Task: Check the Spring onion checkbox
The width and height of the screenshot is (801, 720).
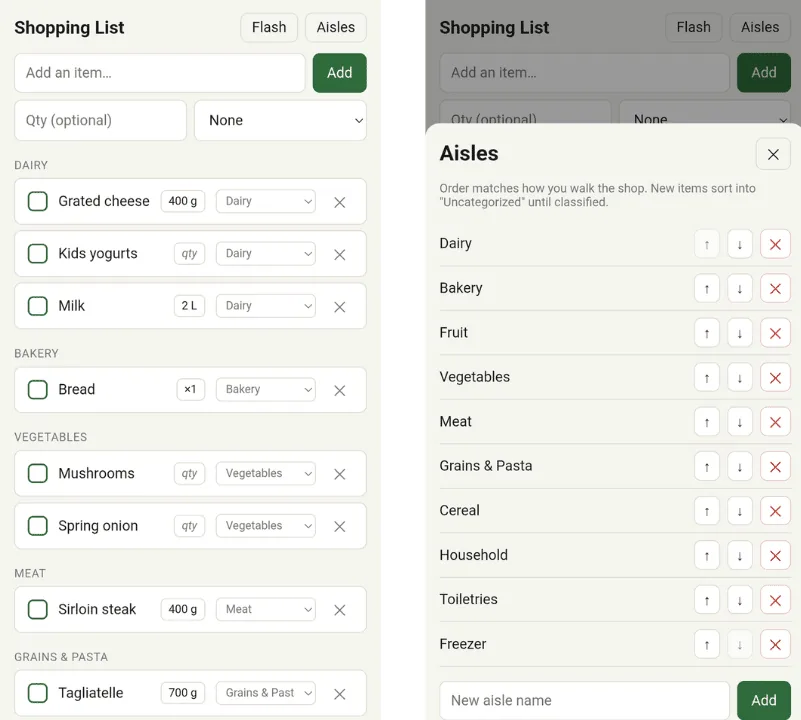Action: [x=38, y=525]
